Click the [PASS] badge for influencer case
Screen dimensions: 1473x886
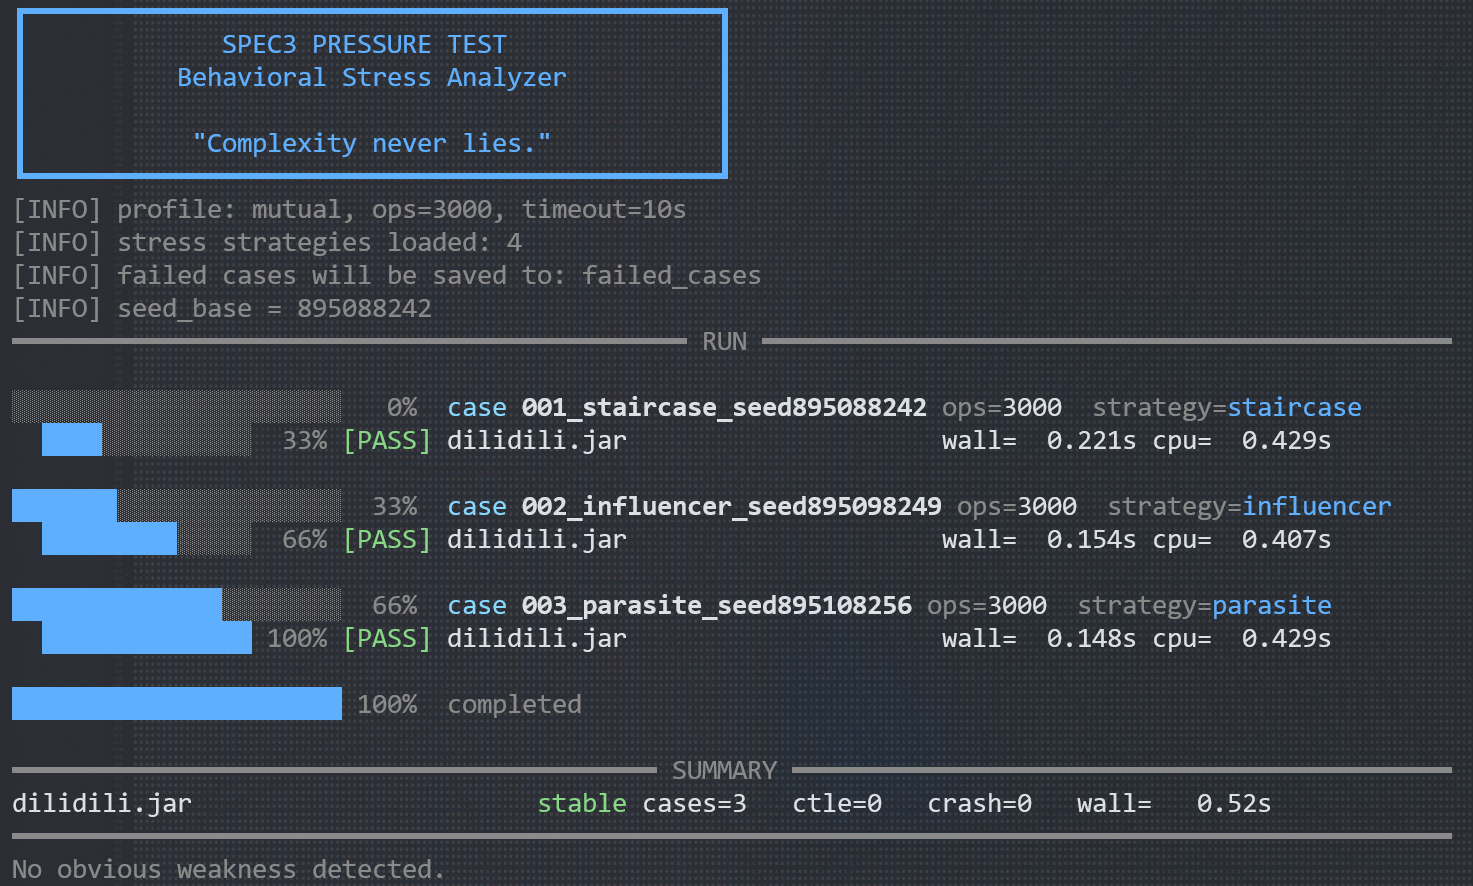point(387,540)
